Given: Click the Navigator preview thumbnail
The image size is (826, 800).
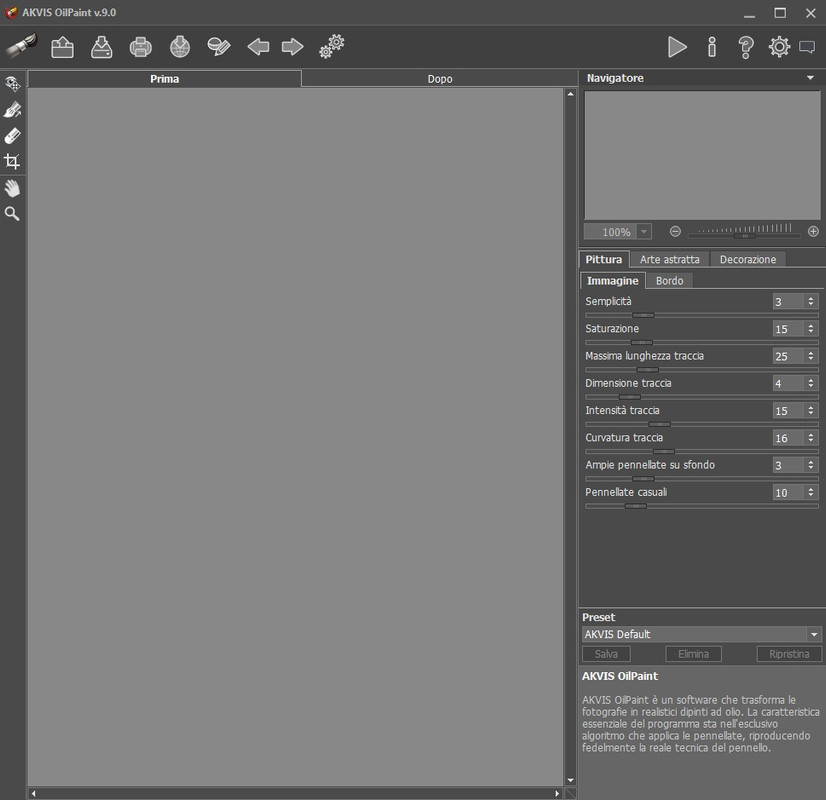Looking at the screenshot, I should click(702, 155).
